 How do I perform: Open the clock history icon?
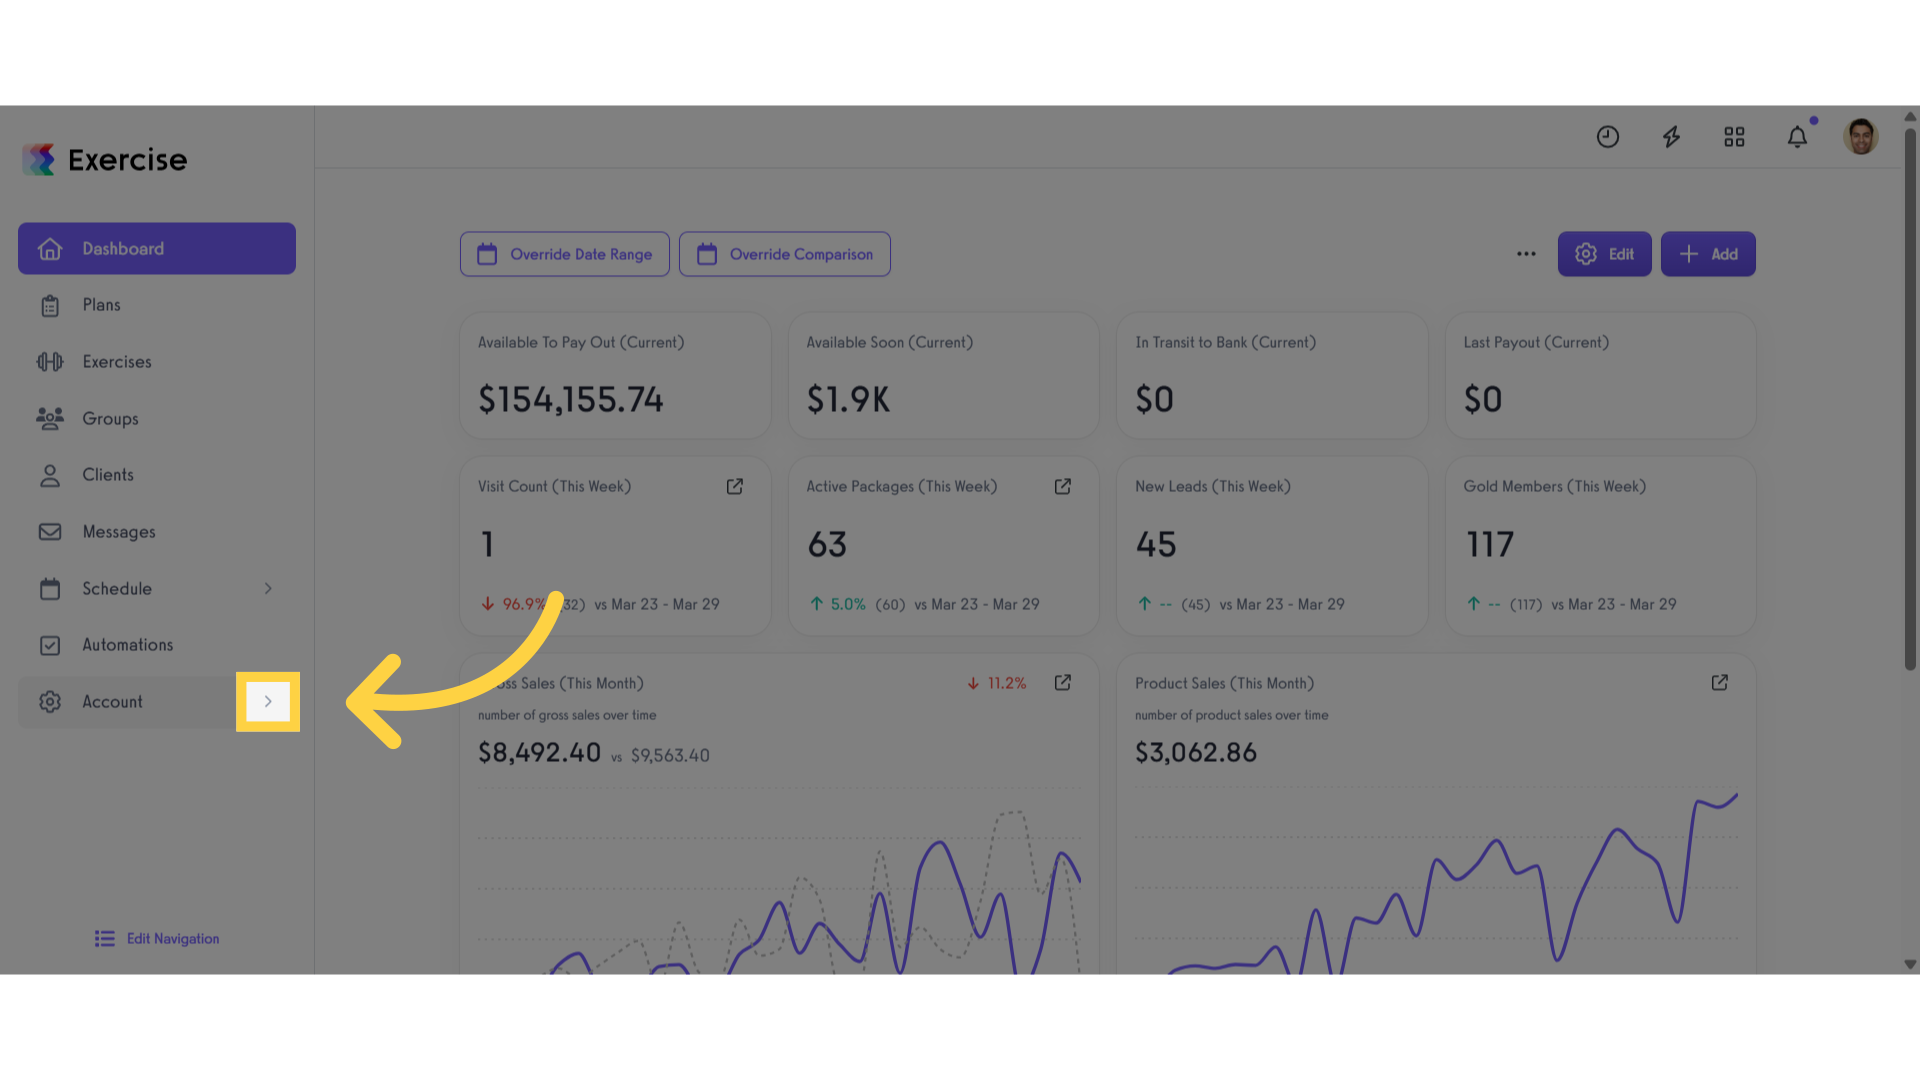(1607, 137)
